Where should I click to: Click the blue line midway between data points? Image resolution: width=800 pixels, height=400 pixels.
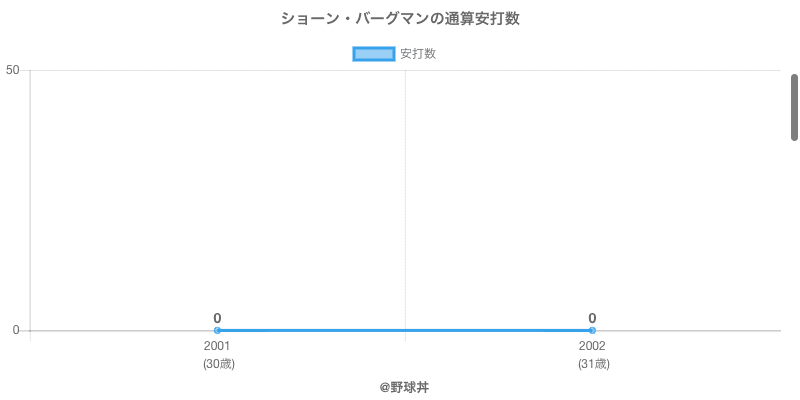[x=404, y=330]
